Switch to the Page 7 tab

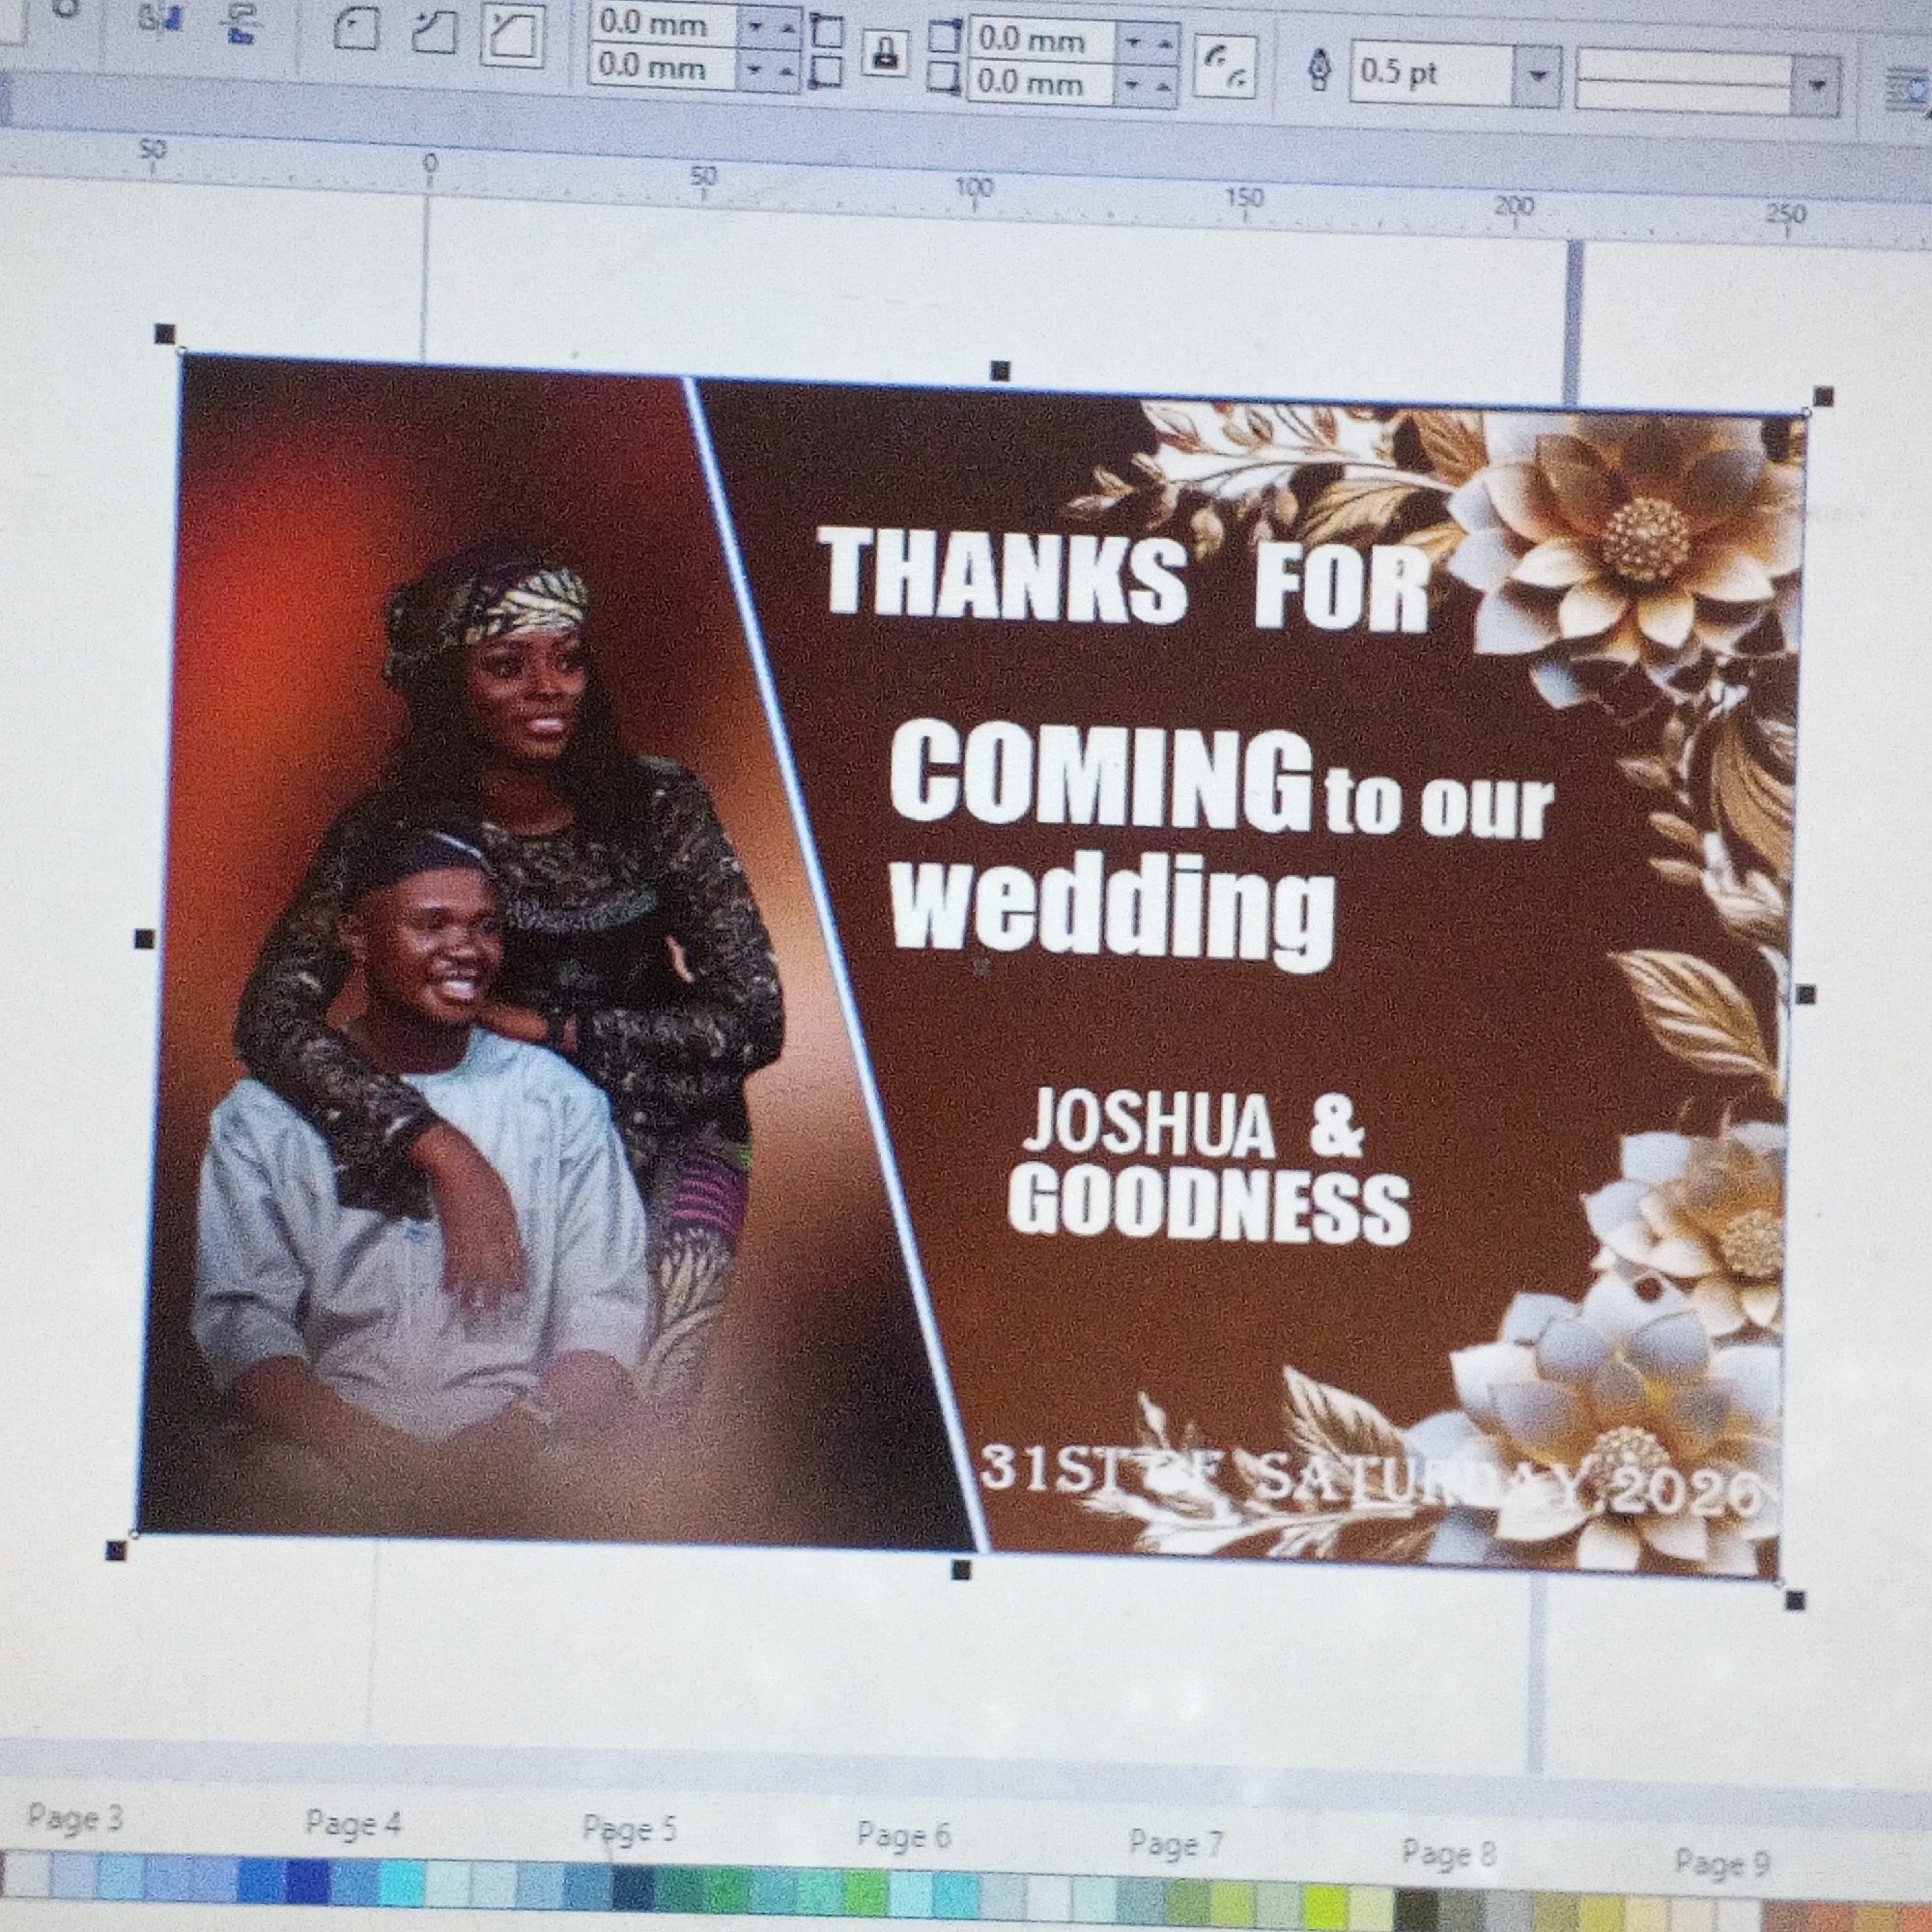tap(1175, 1843)
